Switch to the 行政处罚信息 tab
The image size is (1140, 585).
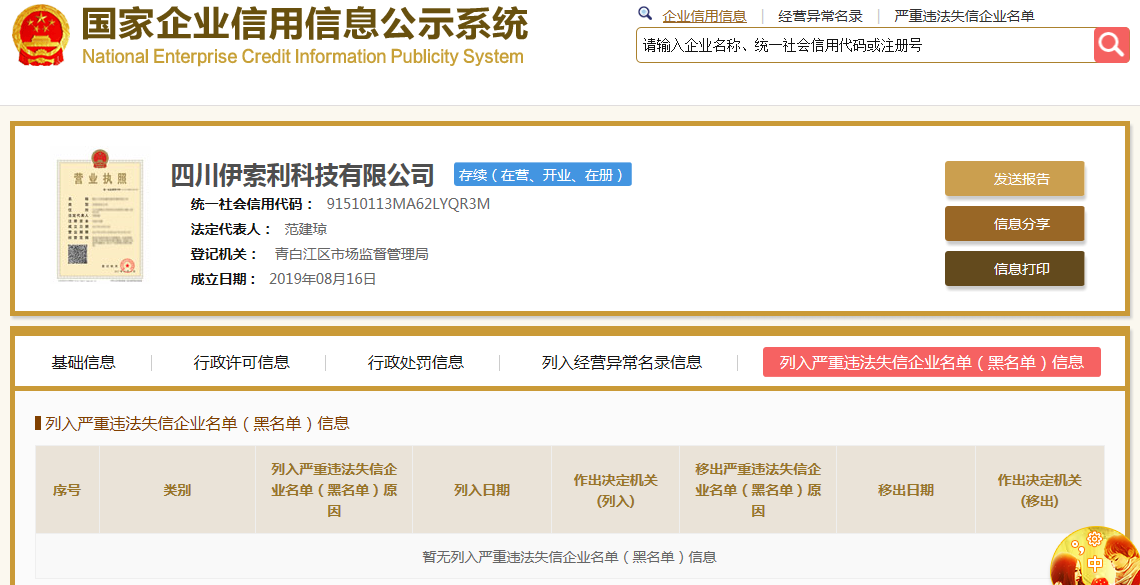click(416, 362)
